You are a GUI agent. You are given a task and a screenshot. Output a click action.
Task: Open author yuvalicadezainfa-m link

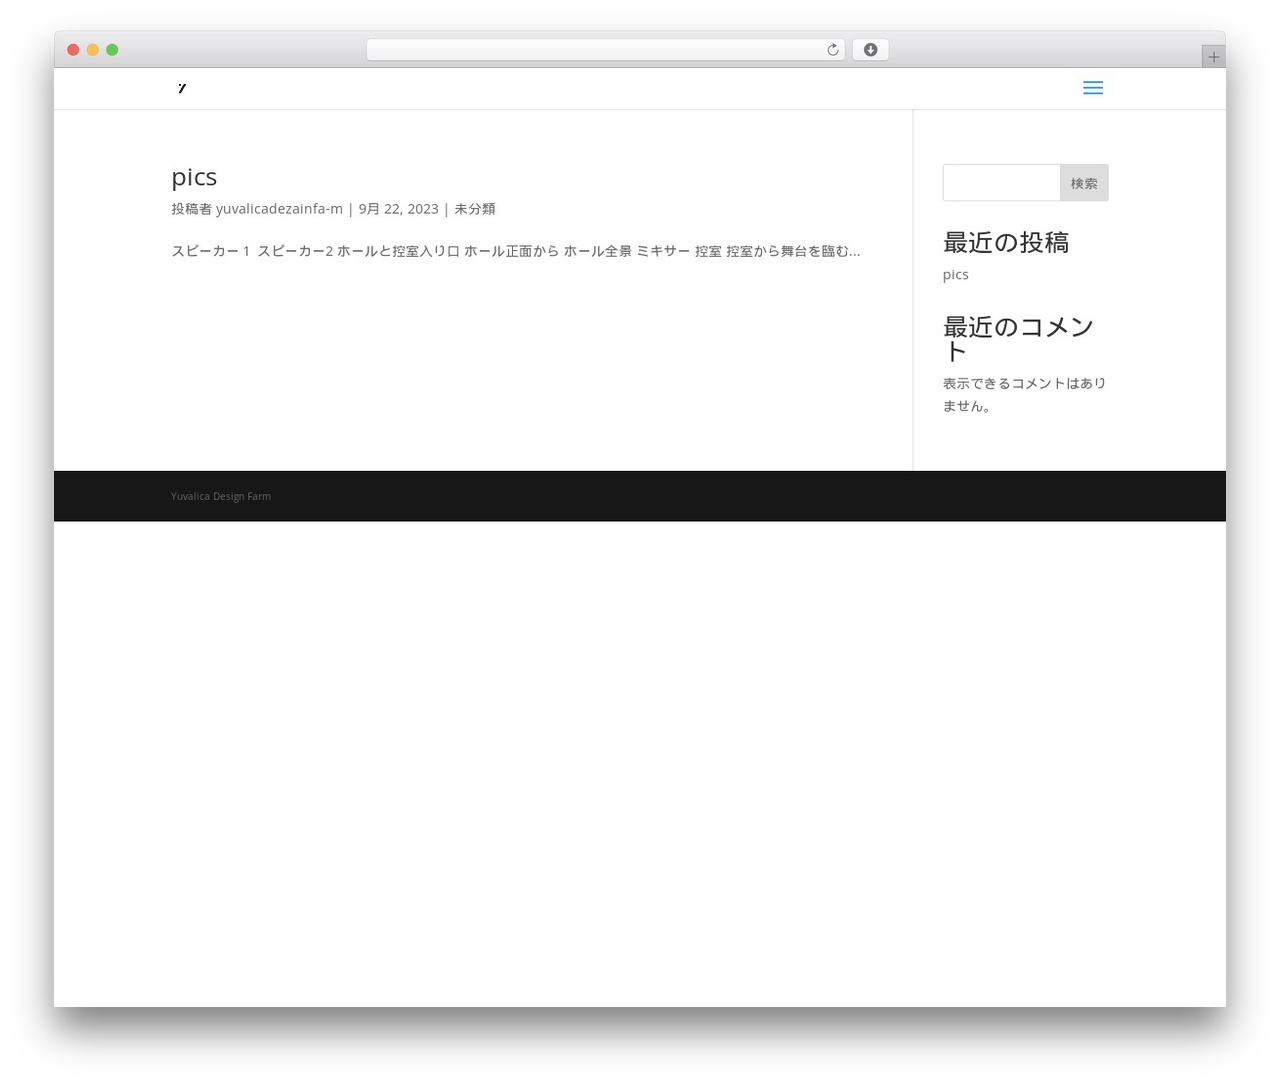click(x=279, y=209)
